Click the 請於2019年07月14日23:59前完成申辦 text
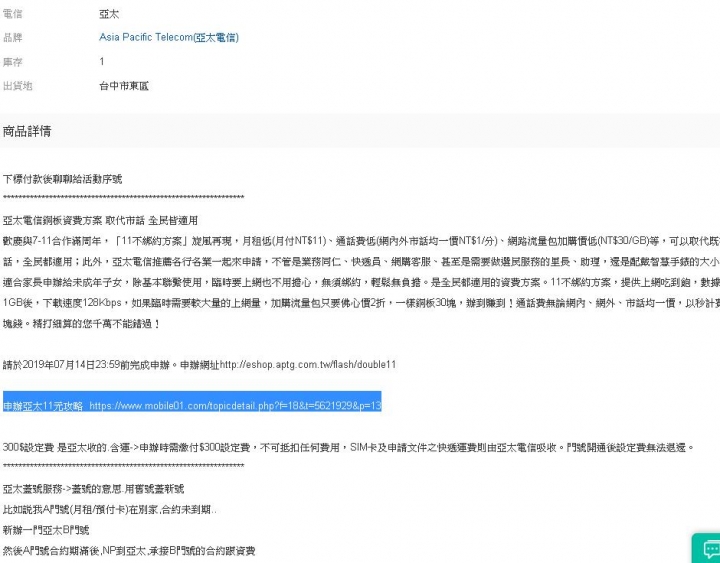The width and height of the screenshot is (720, 563). (86, 365)
